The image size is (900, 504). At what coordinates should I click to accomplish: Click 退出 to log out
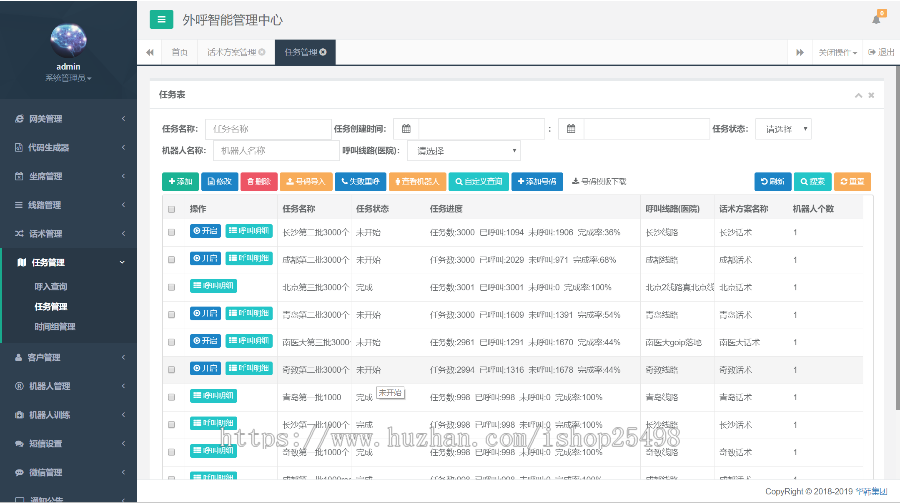[881, 52]
